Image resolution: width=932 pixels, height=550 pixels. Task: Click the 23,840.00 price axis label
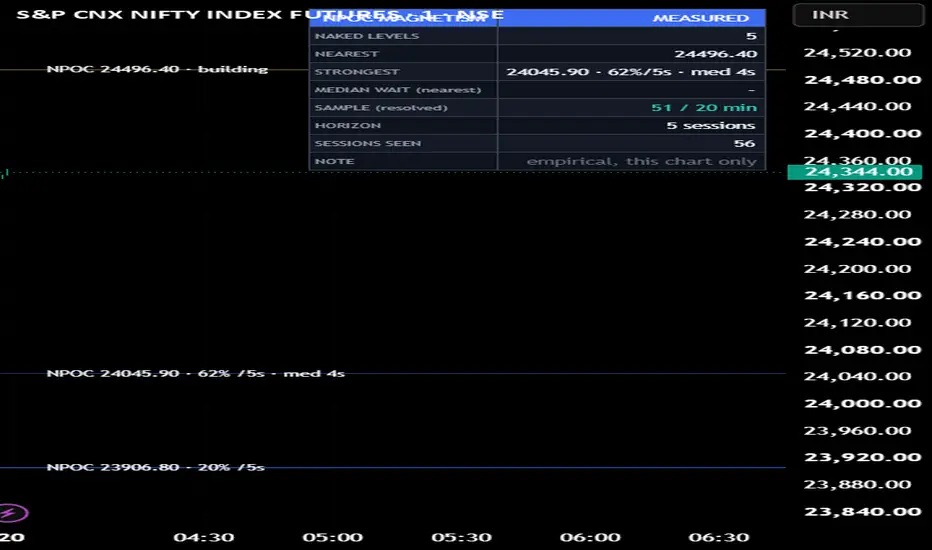pos(862,511)
